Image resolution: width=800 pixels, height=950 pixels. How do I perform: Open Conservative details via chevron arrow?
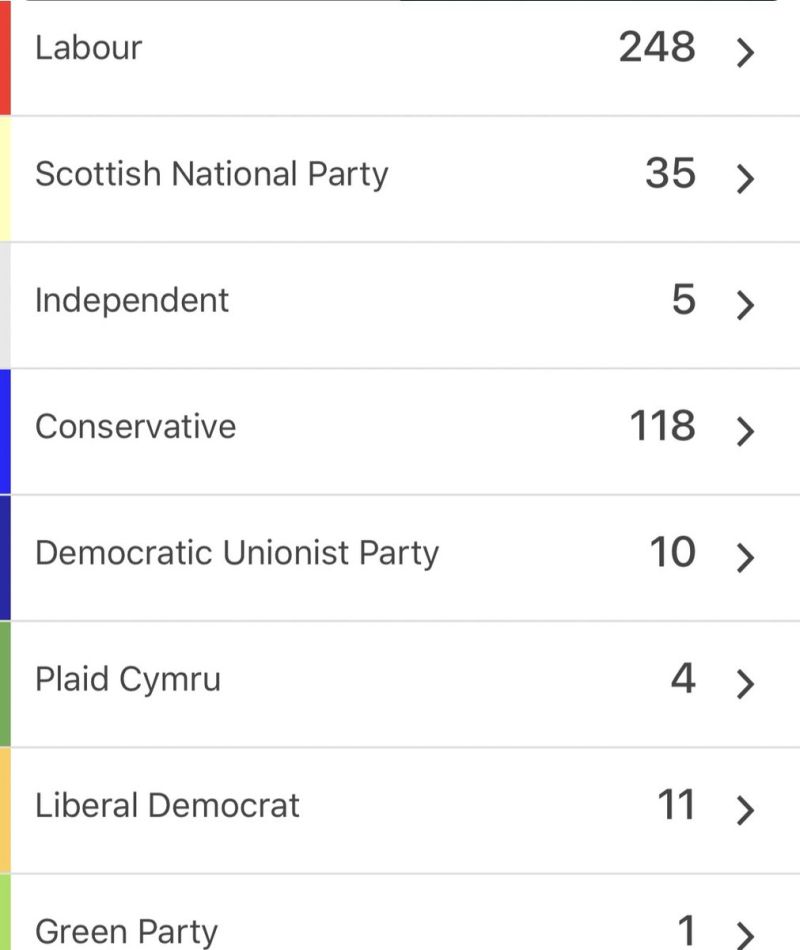pyautogui.click(x=745, y=431)
